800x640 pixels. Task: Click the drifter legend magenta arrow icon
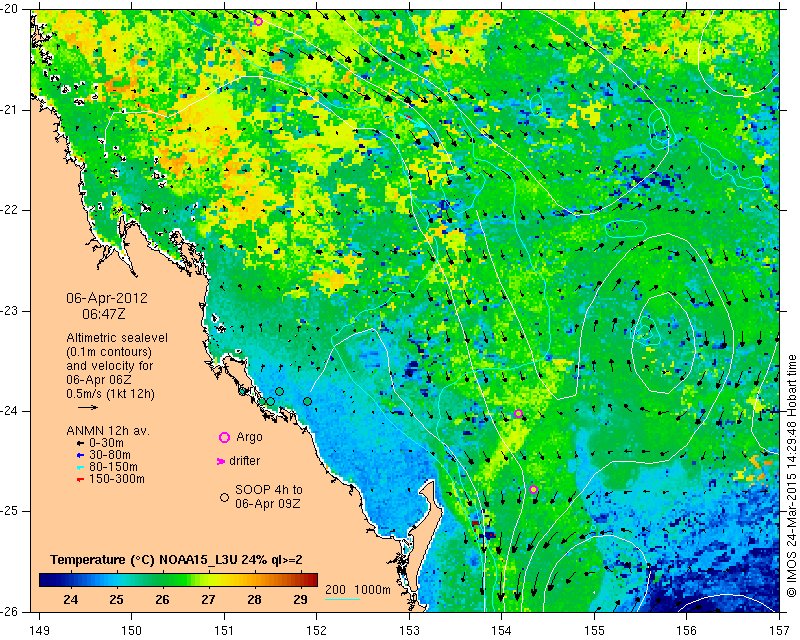[221, 461]
